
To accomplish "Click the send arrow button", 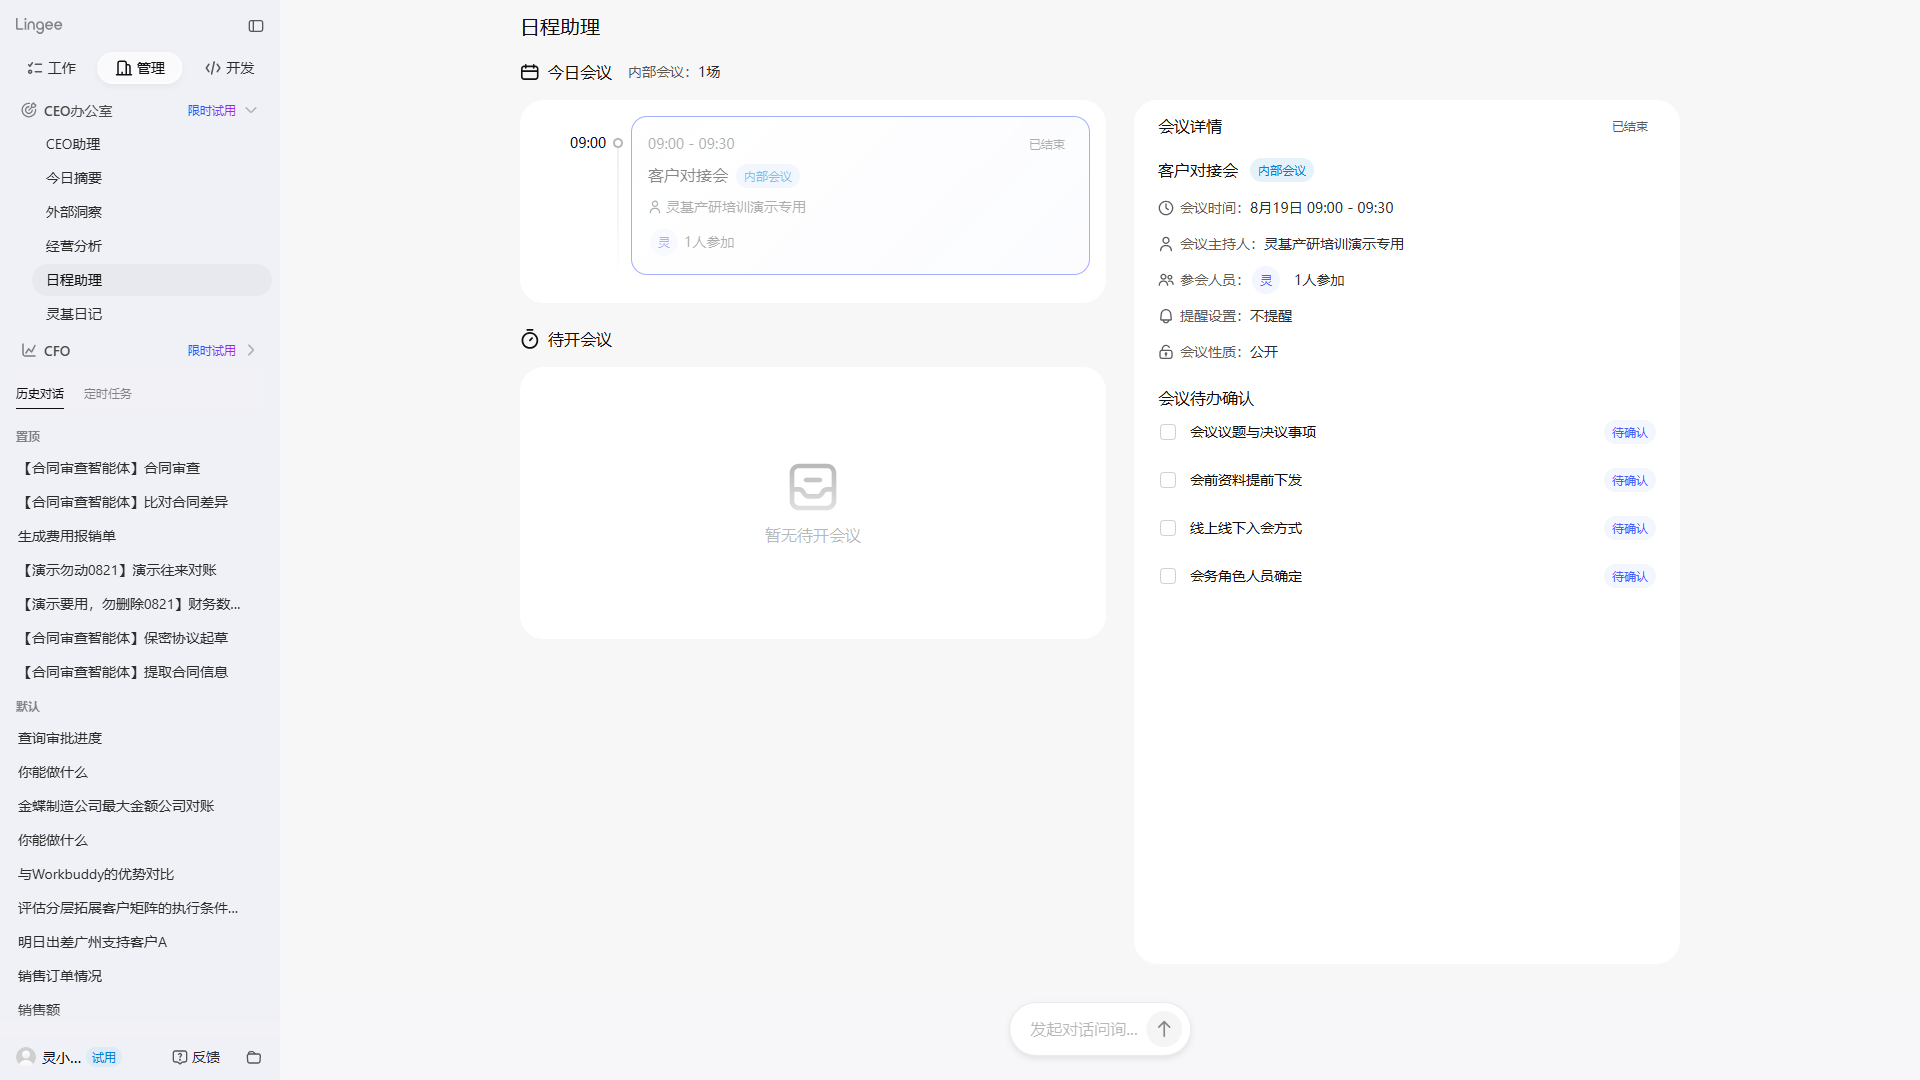I will (1164, 1029).
